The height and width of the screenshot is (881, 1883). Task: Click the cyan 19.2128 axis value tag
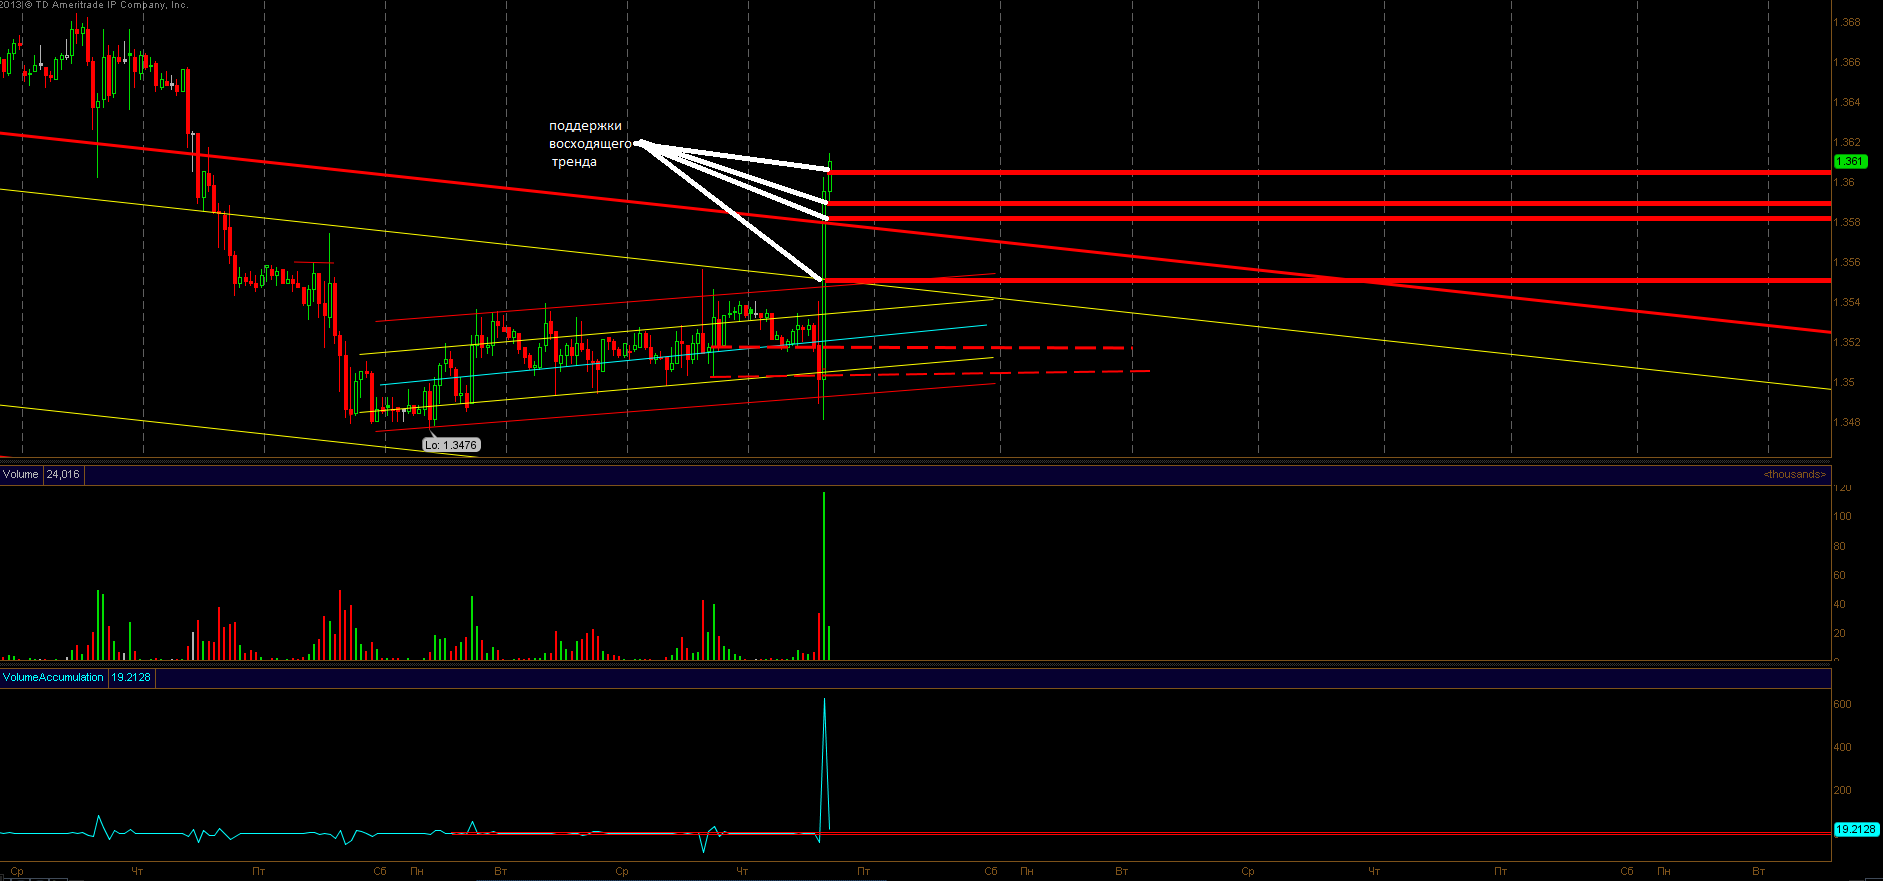coord(1856,829)
